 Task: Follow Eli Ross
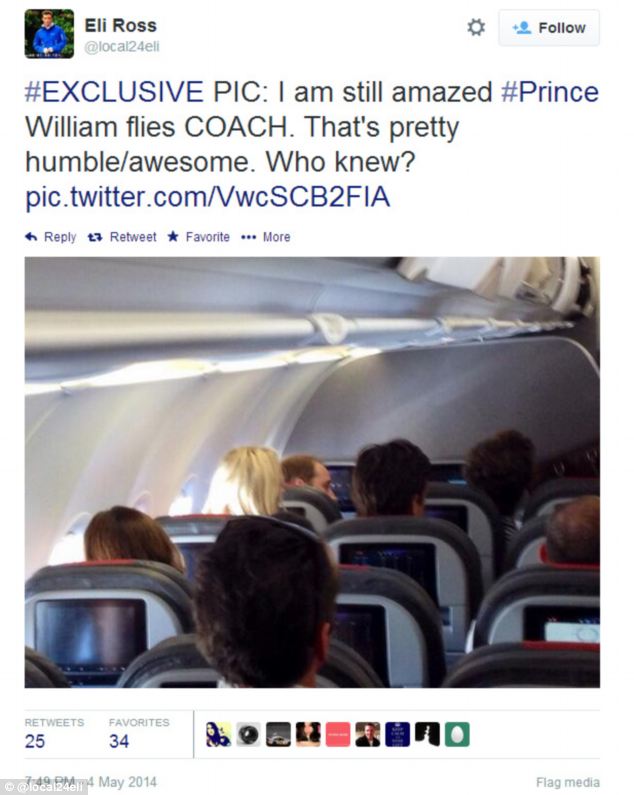(x=549, y=28)
